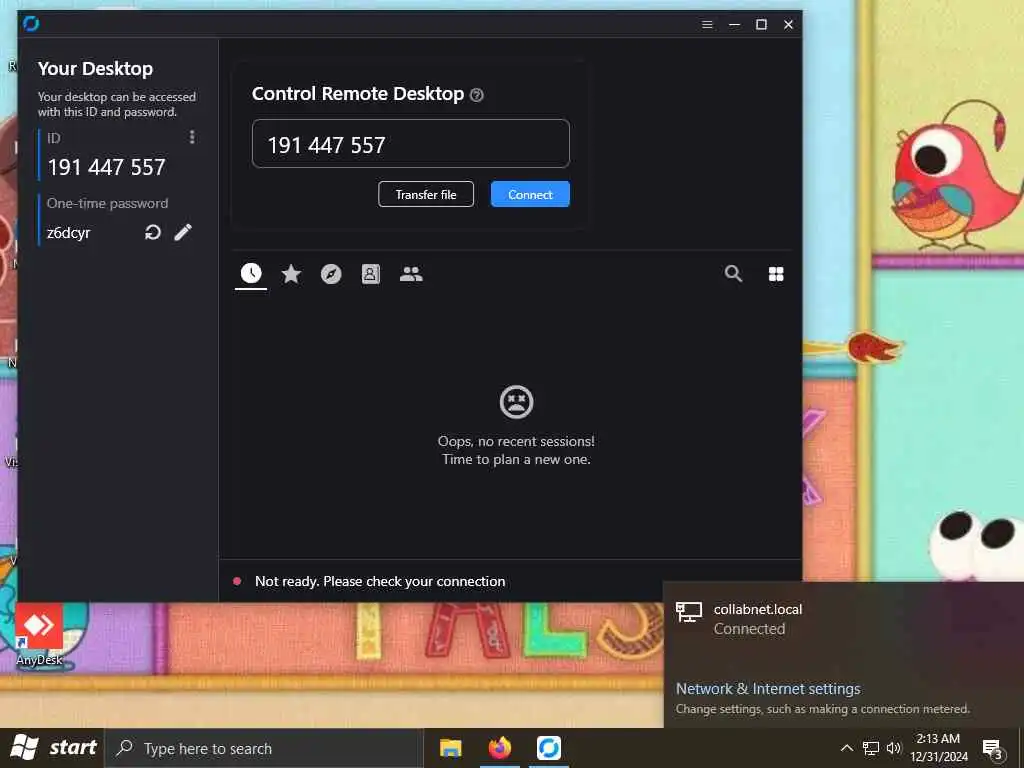Click the RustDesk taskbar icon

tap(549, 748)
